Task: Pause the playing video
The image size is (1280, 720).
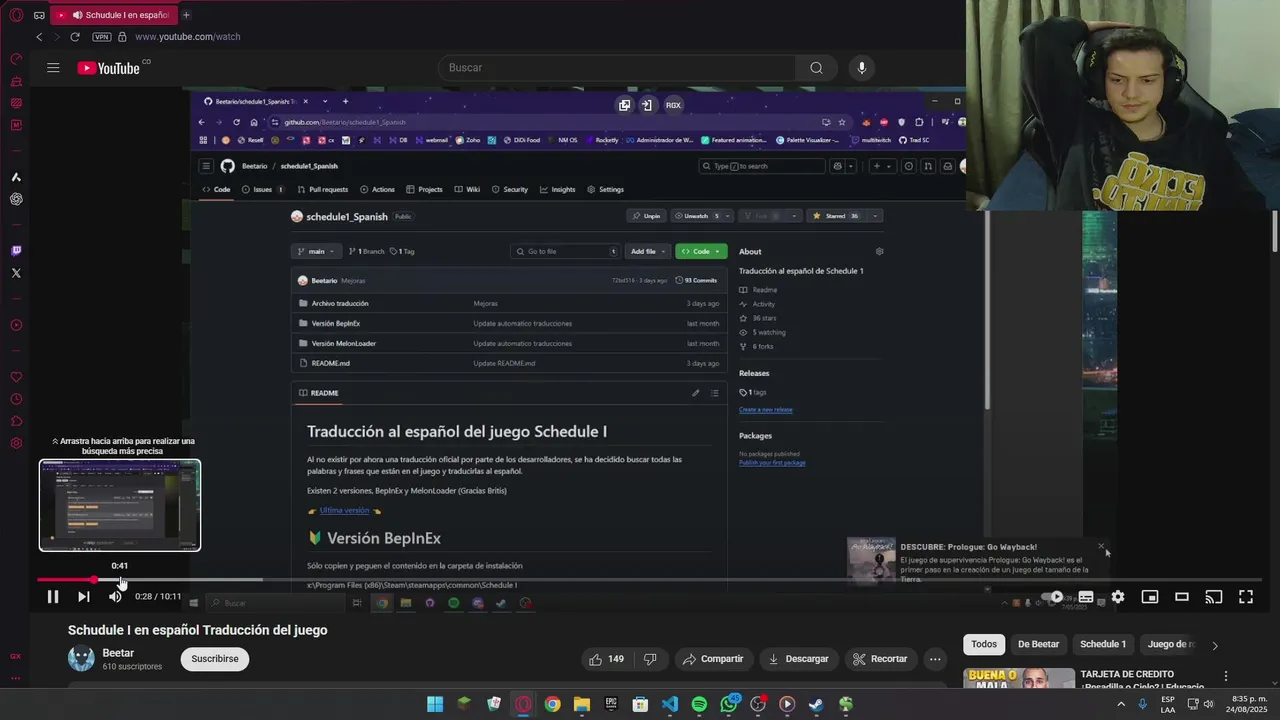Action: coord(53,597)
